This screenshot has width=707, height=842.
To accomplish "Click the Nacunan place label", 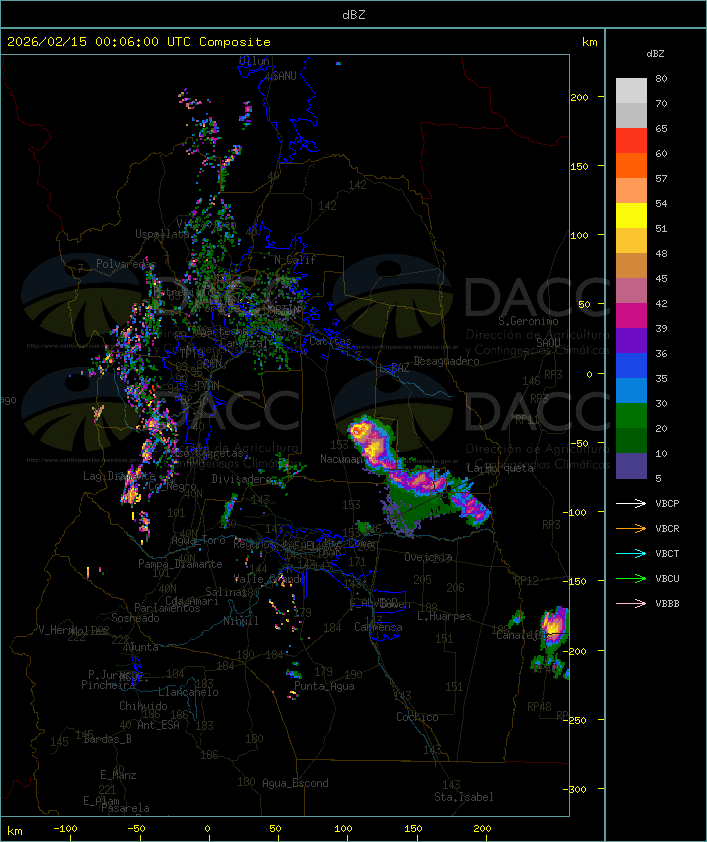I will (x=341, y=459).
